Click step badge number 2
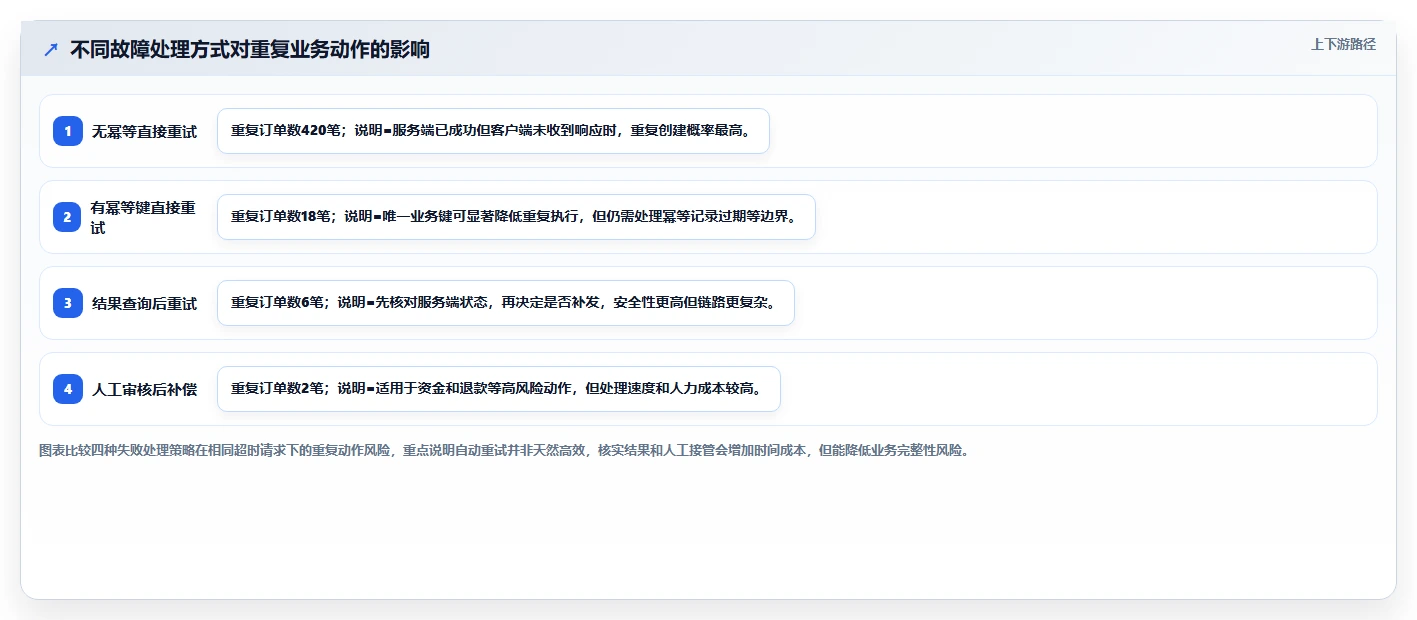The width and height of the screenshot is (1417, 620). [x=68, y=217]
